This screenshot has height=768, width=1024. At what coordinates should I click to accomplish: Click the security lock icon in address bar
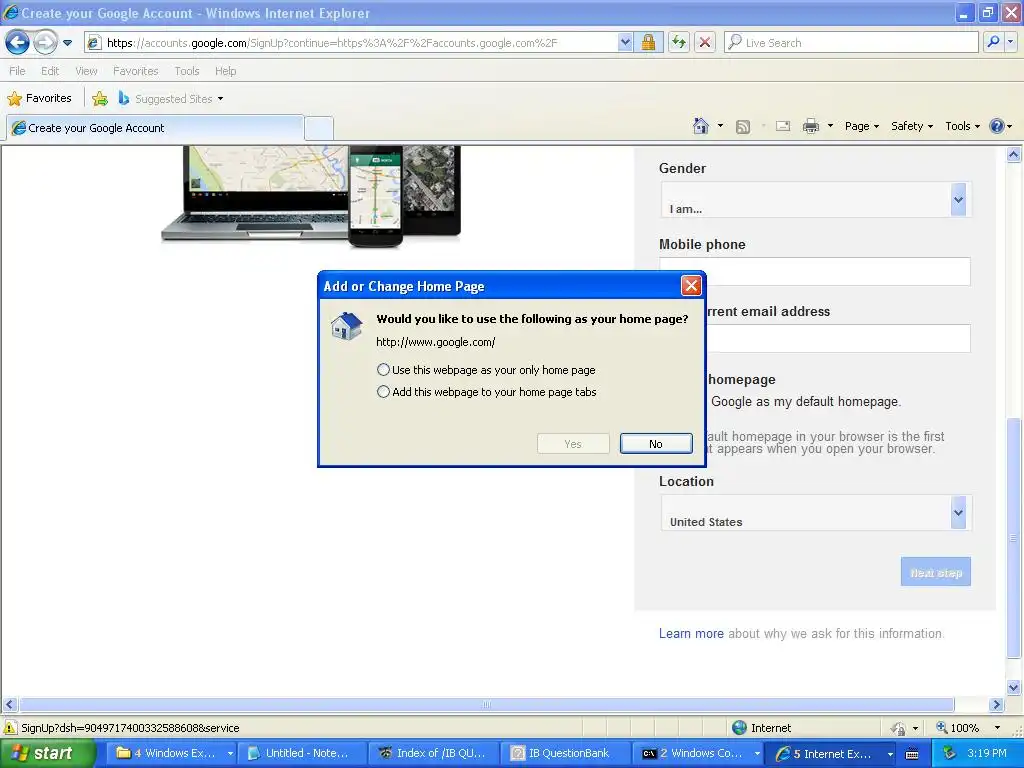pyautogui.click(x=648, y=43)
